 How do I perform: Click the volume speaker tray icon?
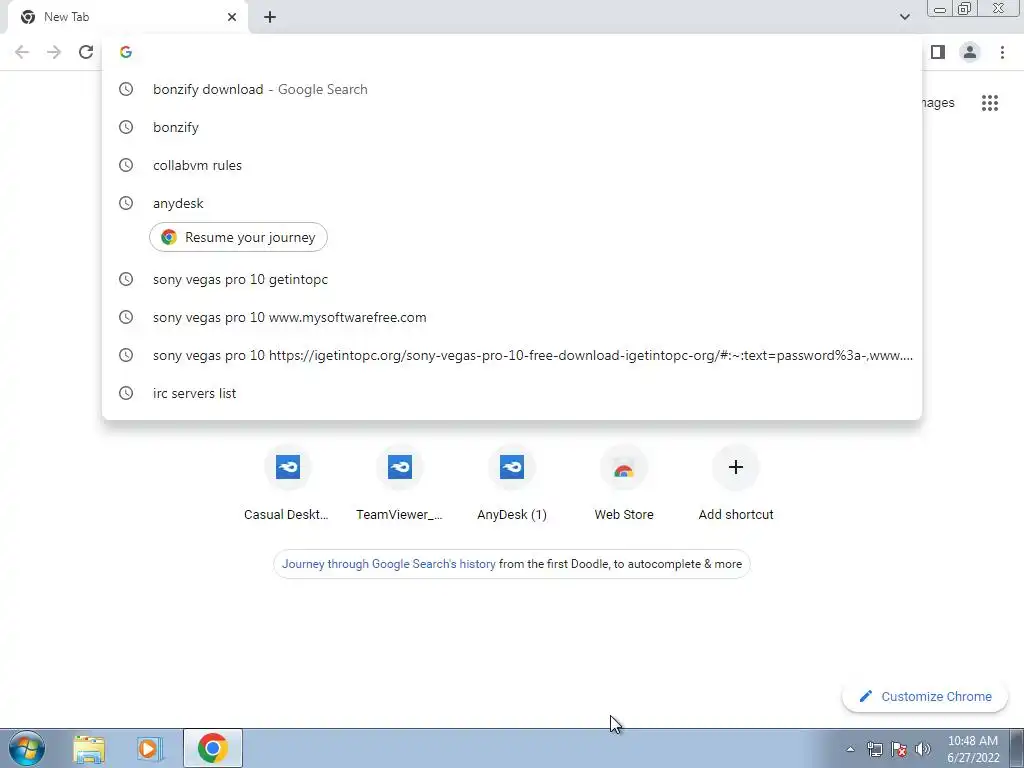pyautogui.click(x=923, y=749)
